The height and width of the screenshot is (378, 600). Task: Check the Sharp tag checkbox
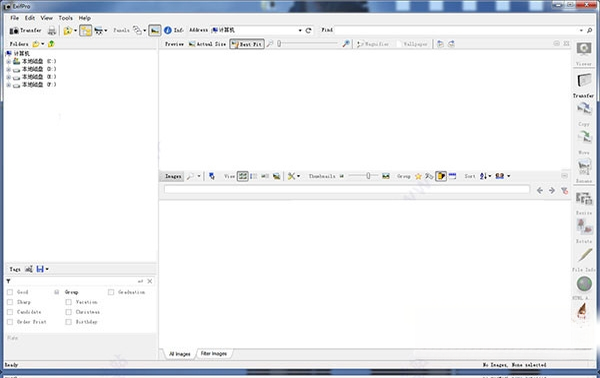point(10,302)
